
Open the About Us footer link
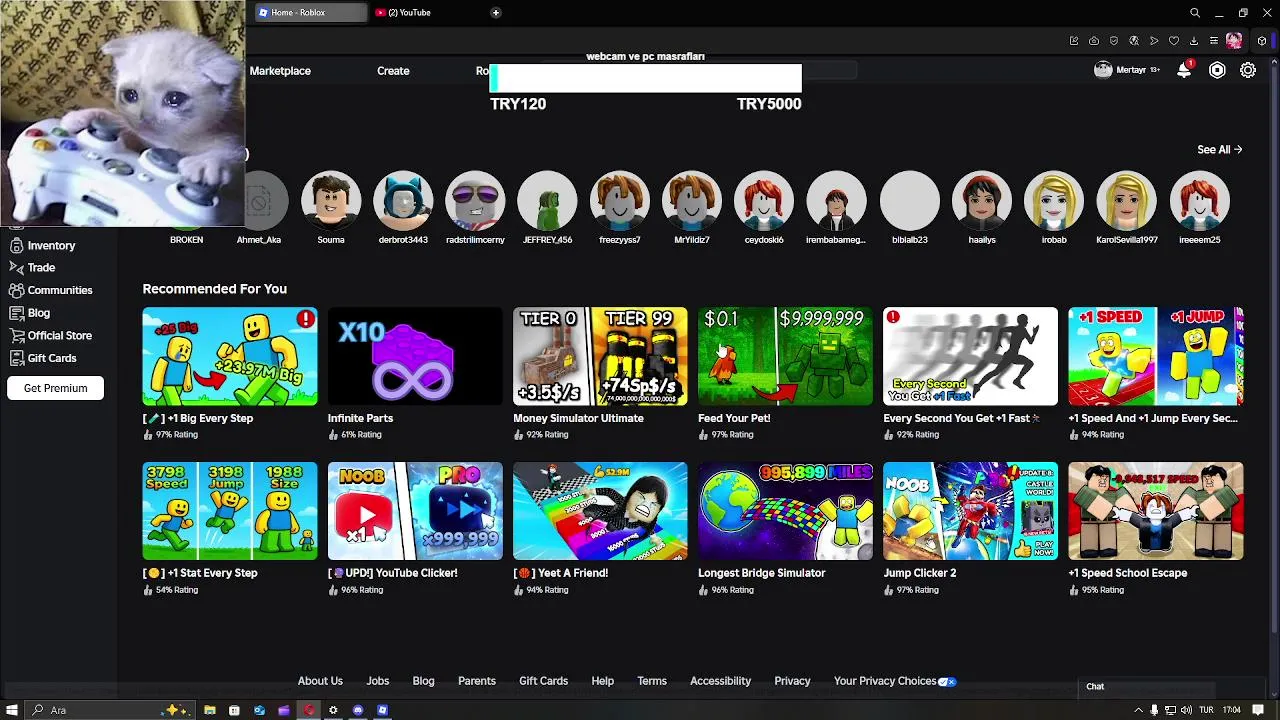[x=320, y=681]
